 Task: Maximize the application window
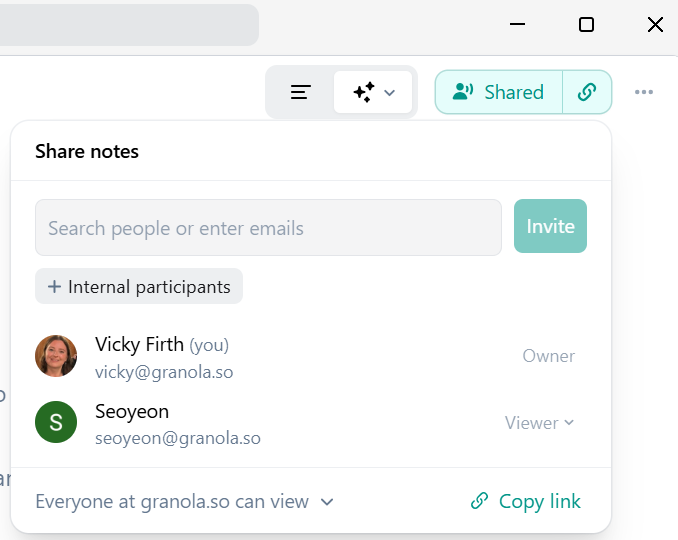click(x=587, y=25)
